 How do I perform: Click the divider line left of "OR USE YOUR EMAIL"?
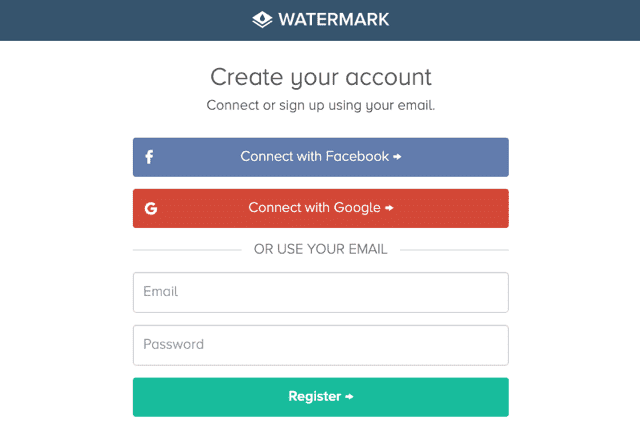(186, 249)
